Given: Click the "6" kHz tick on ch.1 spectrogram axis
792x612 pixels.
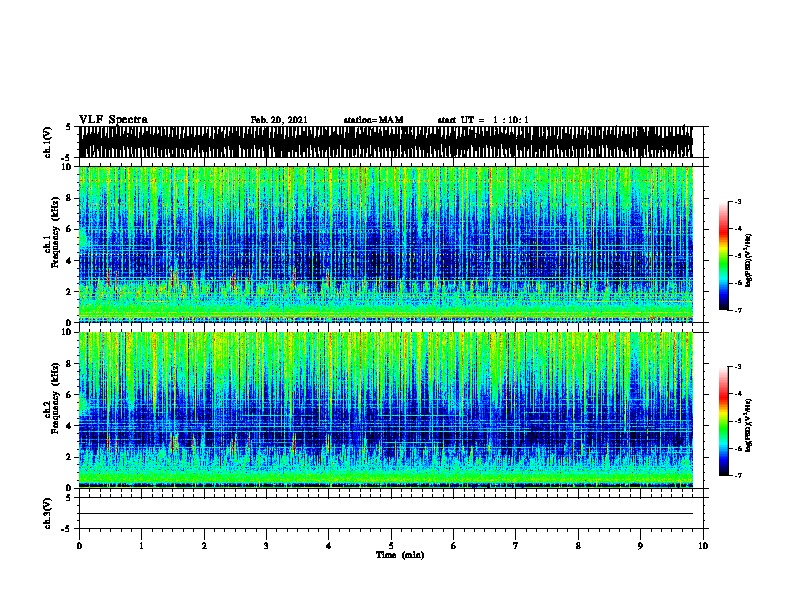Looking at the screenshot, I should click(x=70, y=229).
